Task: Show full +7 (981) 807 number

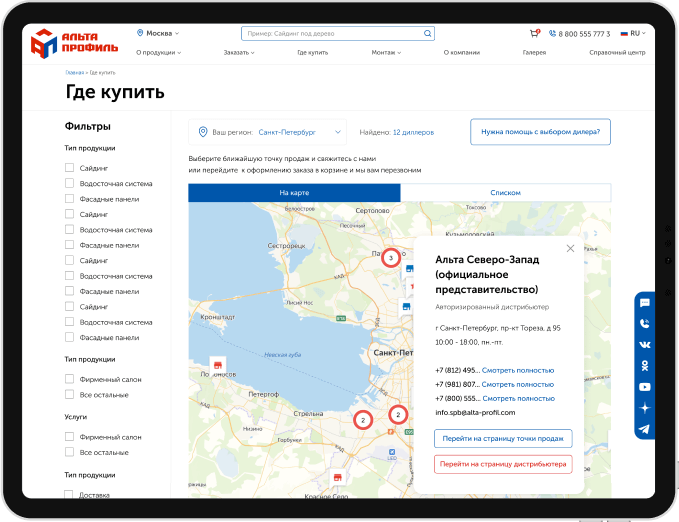Action: pyautogui.click(x=518, y=385)
